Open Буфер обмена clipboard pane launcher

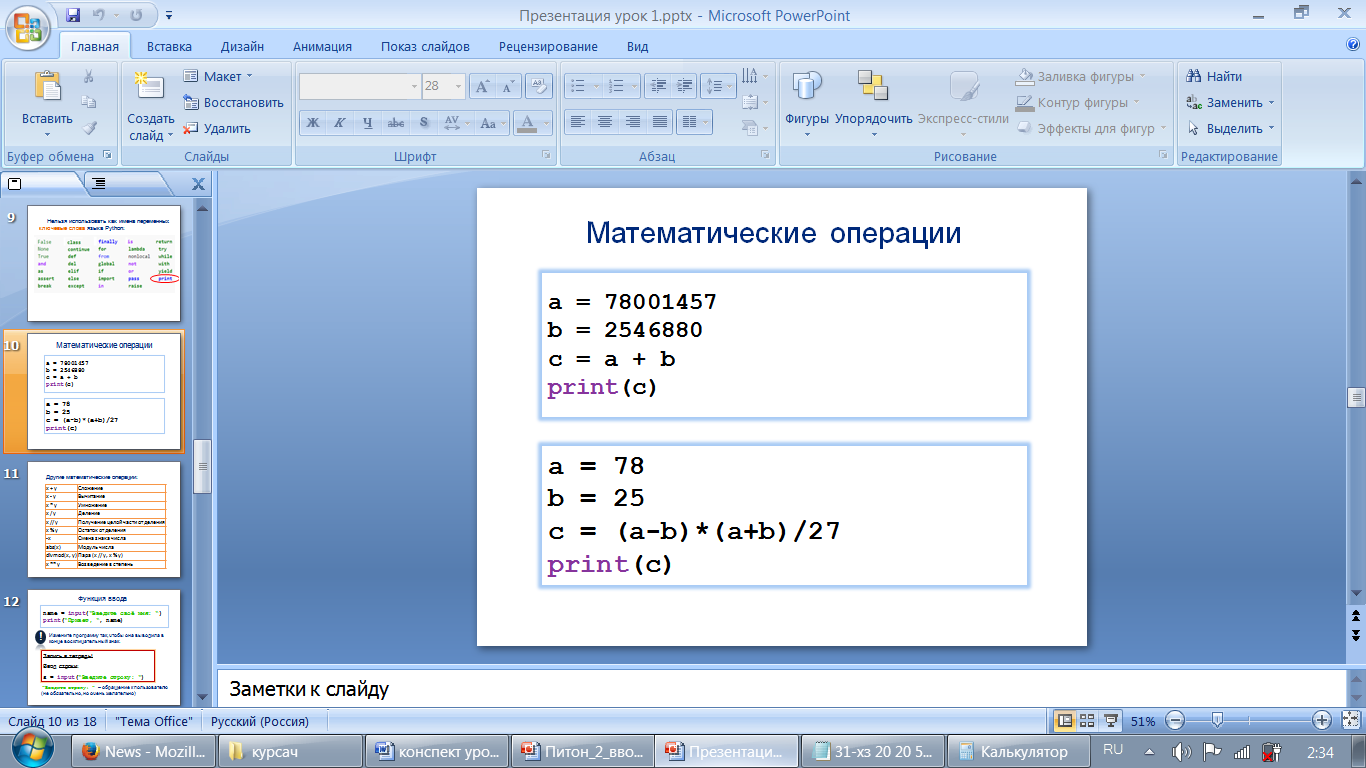(107, 156)
